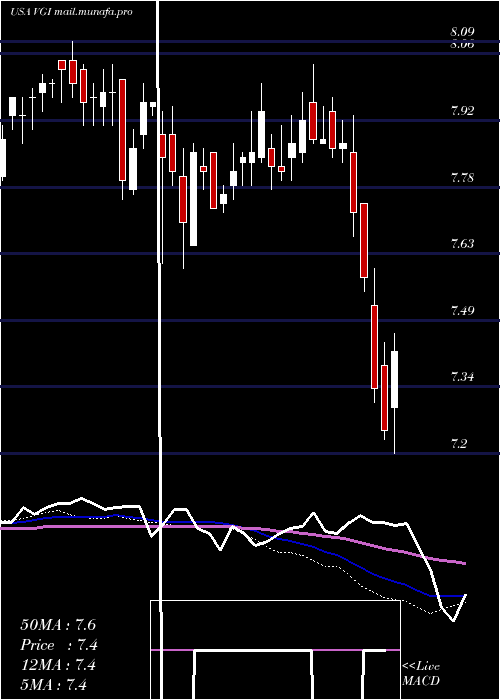Image resolution: width=500 pixels, height=700 pixels.
Task: Click the 'Price : 7.4' readout
Action: 59,645
